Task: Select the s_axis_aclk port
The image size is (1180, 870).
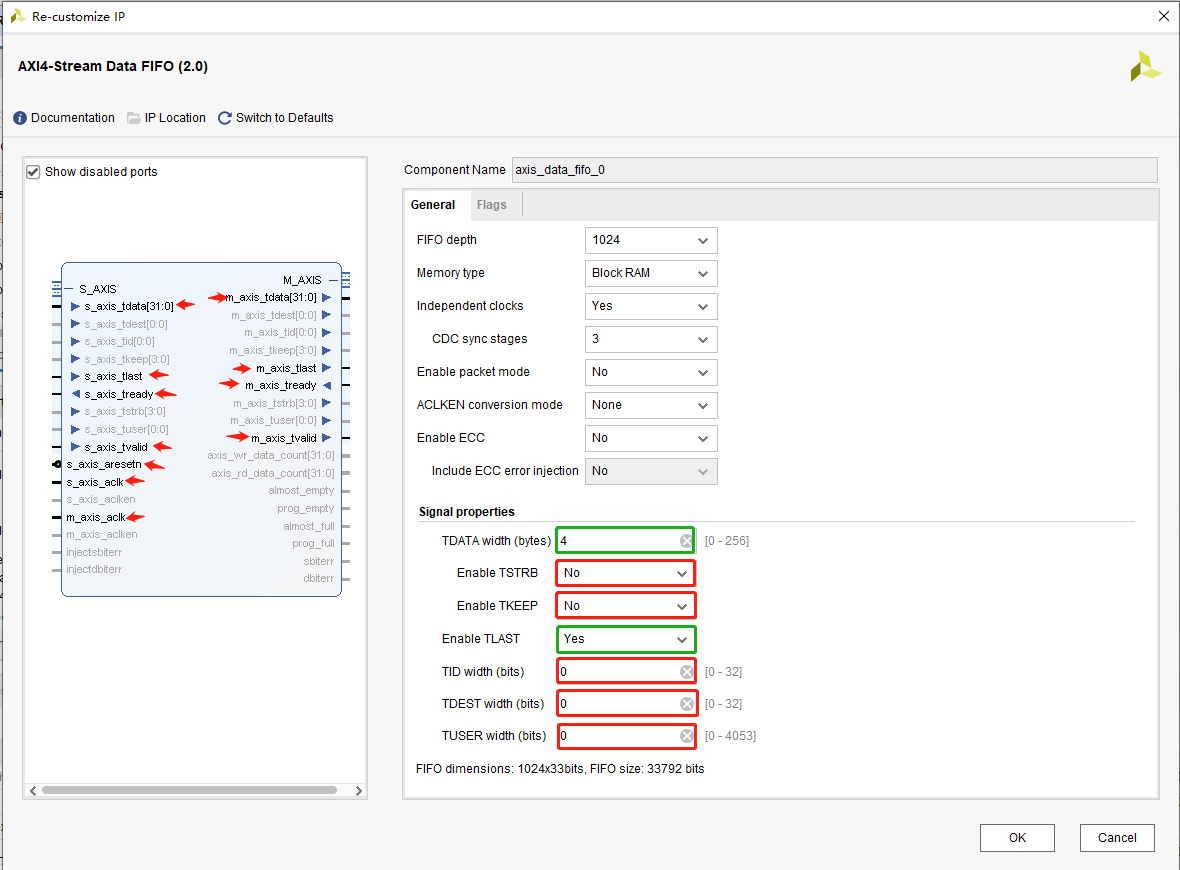Action: (x=95, y=482)
